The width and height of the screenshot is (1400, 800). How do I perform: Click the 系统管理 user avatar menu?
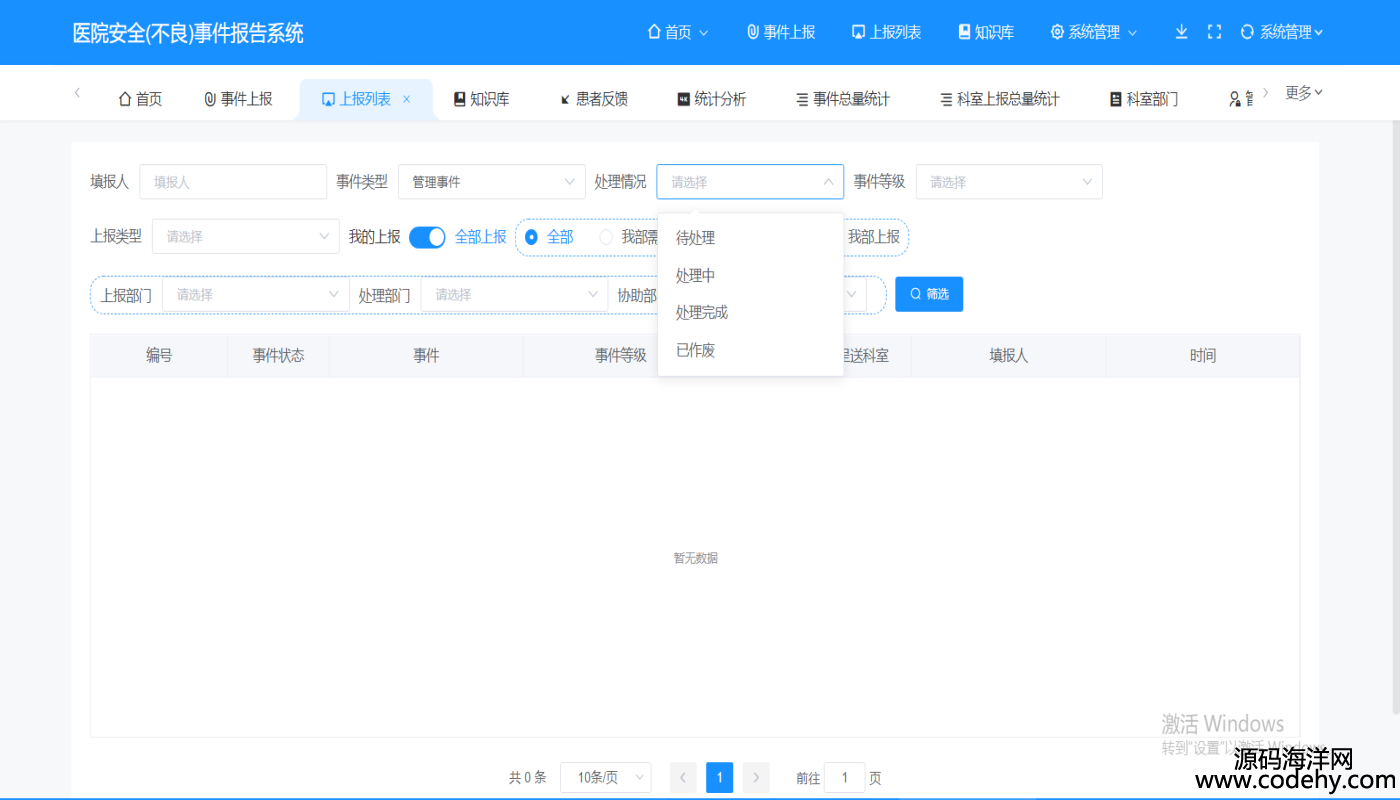[1283, 32]
